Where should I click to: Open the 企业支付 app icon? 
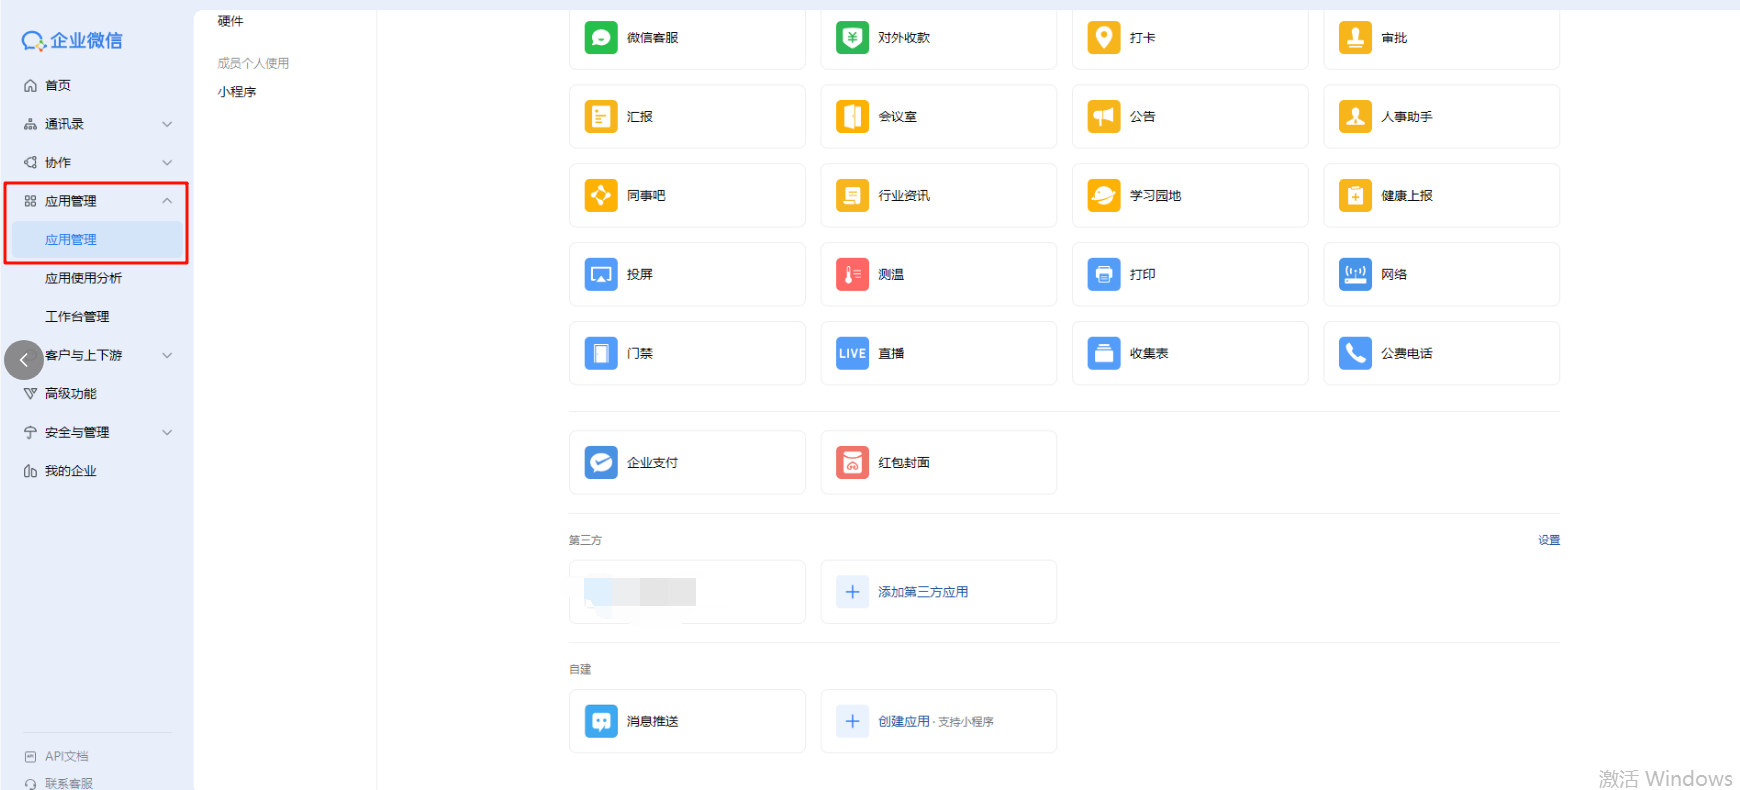click(x=601, y=462)
